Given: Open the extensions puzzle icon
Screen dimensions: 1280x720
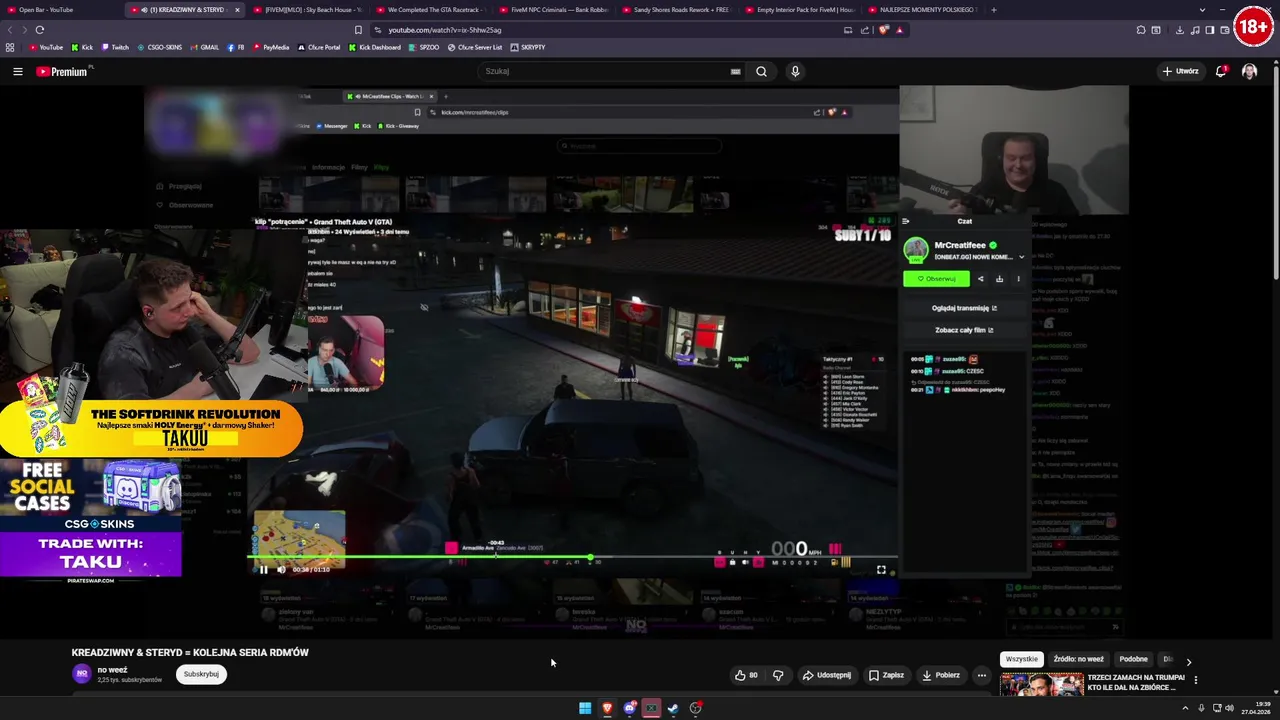Looking at the screenshot, I should tap(1141, 30).
